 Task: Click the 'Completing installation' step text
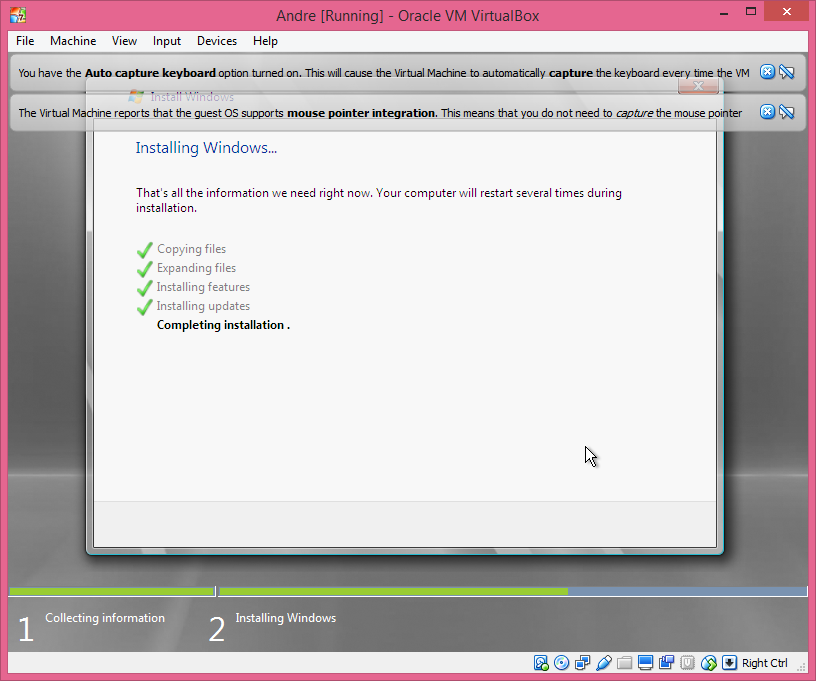click(223, 325)
